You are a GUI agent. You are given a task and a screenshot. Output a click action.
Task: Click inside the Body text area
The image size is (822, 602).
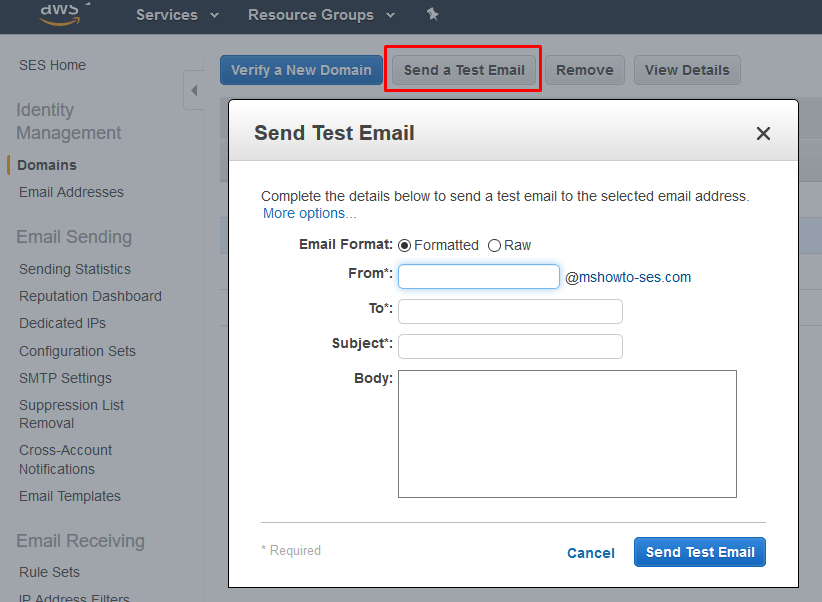567,433
